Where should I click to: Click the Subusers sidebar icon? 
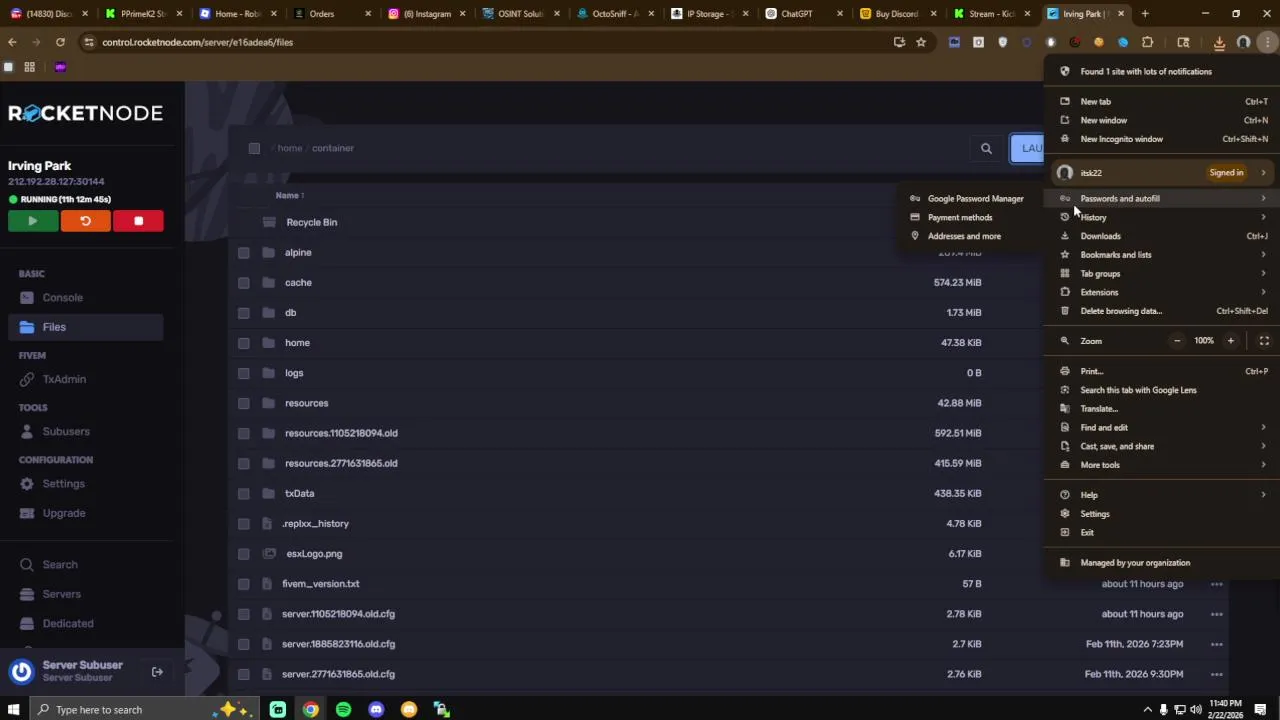pyautogui.click(x=27, y=432)
